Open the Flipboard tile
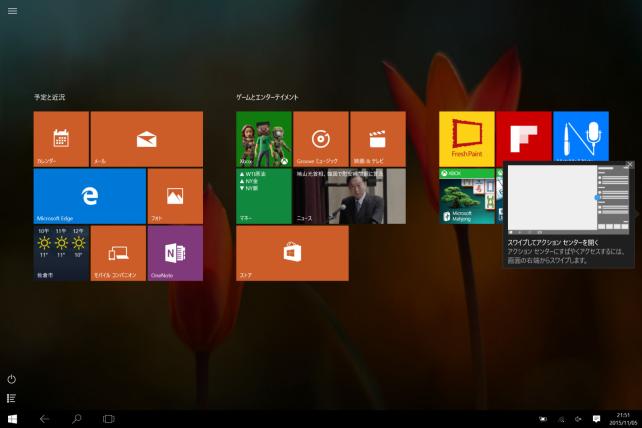This screenshot has width=642, height=428. (x=523, y=138)
